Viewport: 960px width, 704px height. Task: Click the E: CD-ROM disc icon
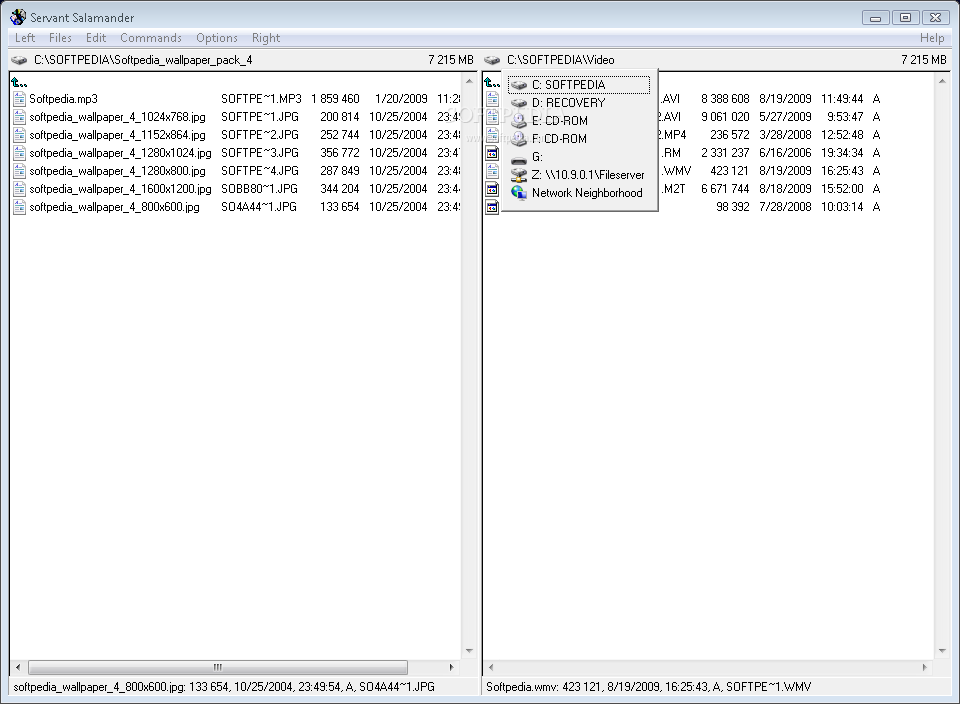519,121
